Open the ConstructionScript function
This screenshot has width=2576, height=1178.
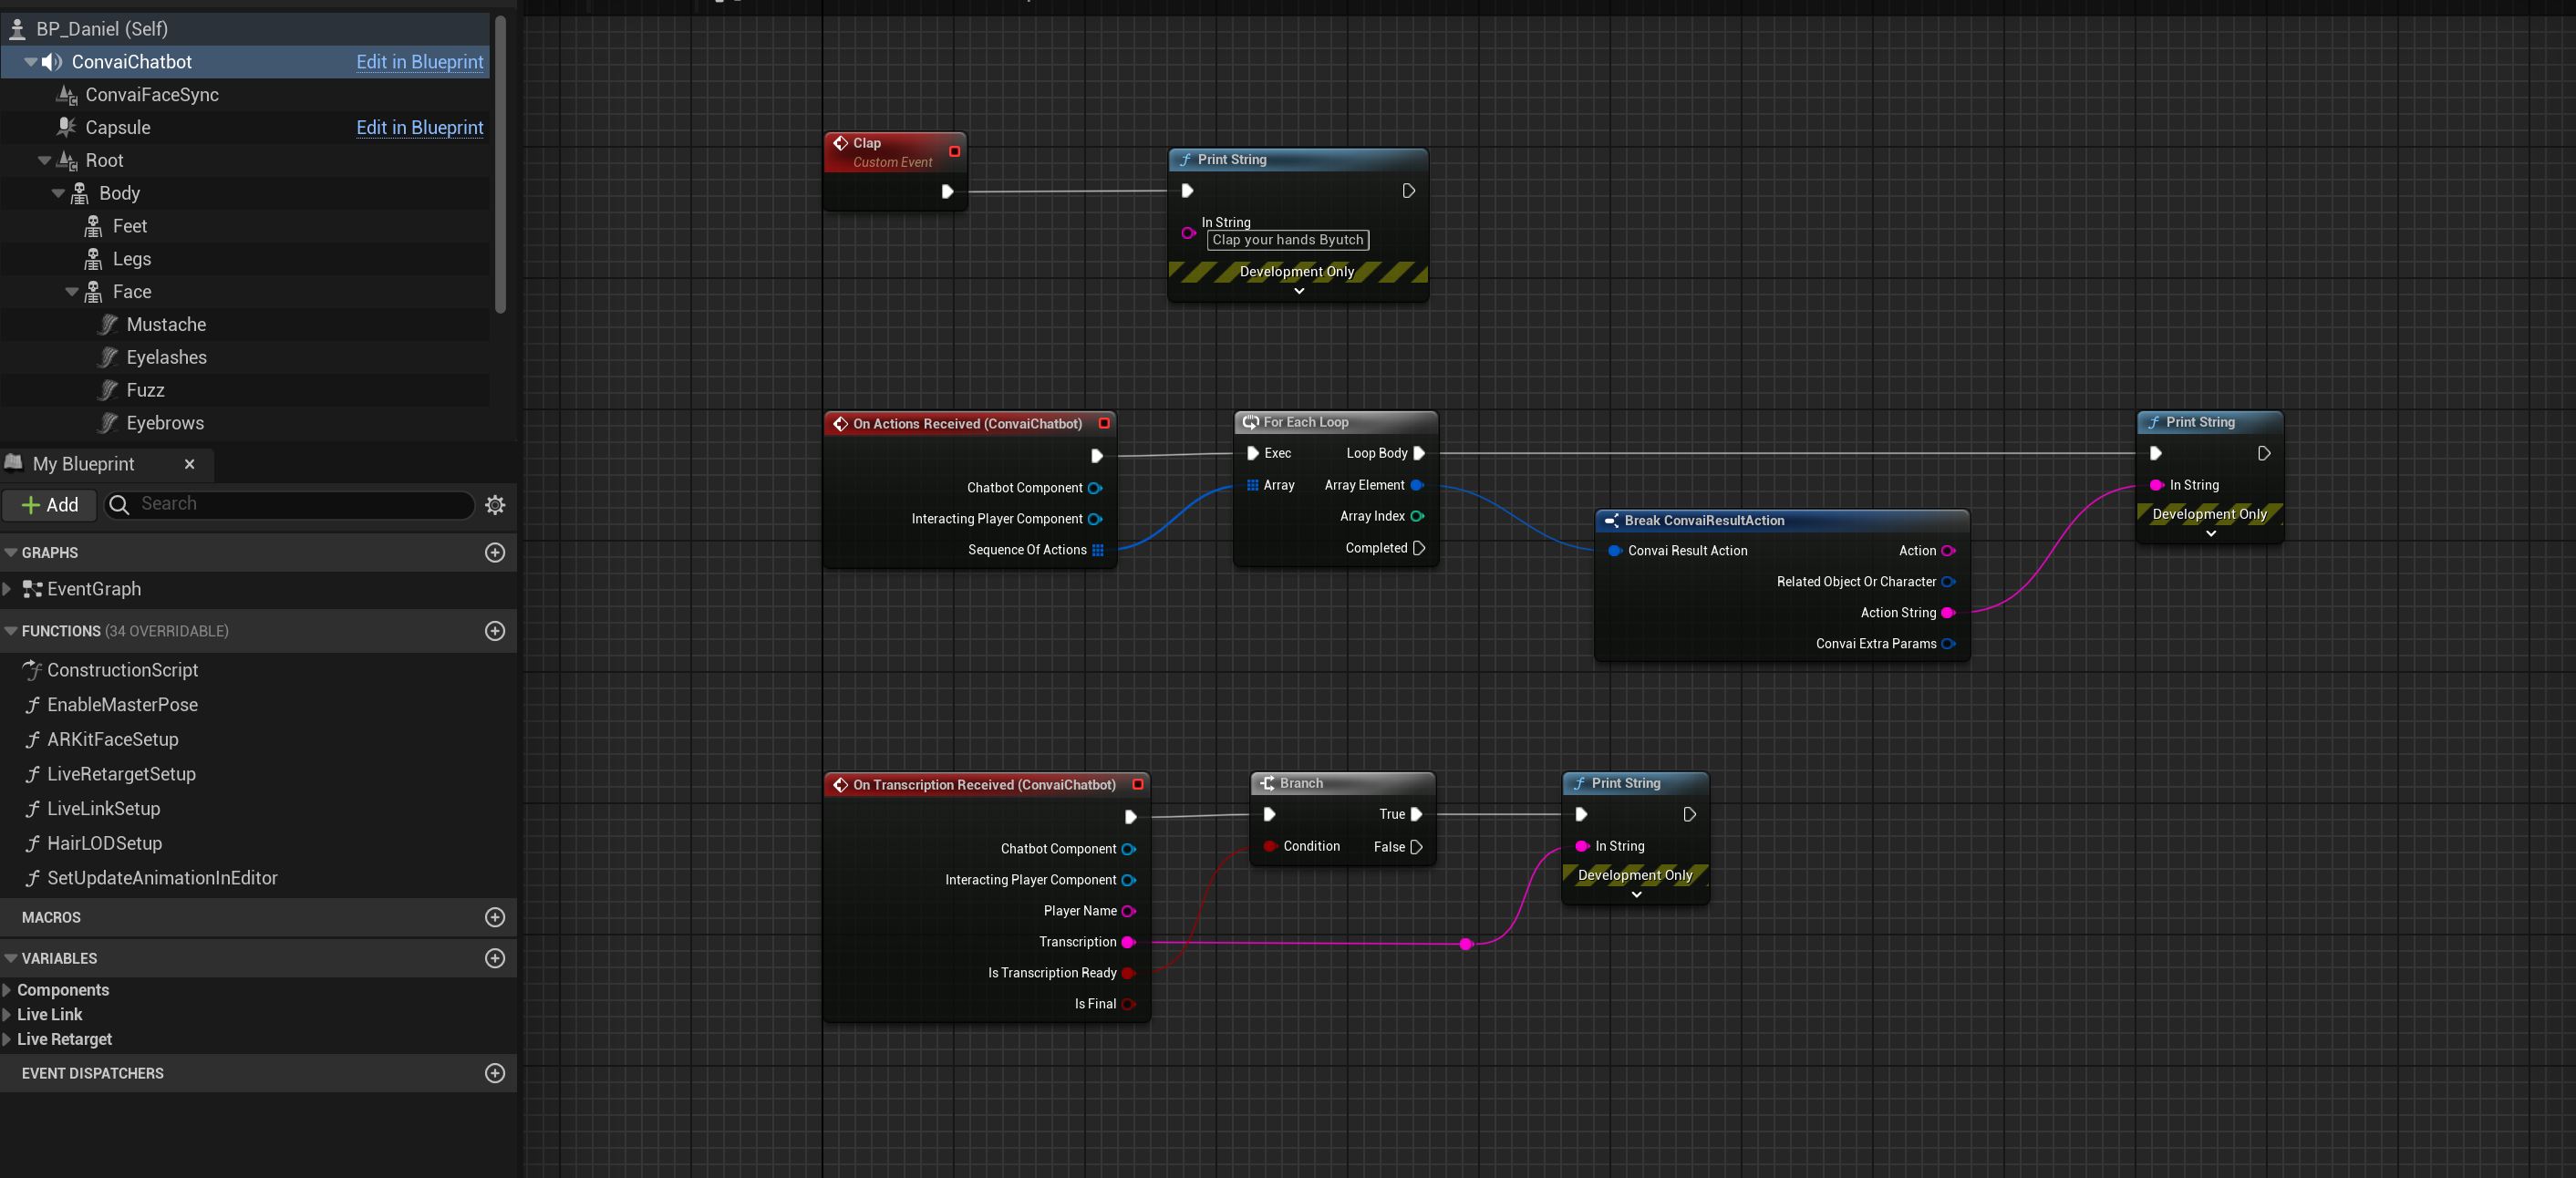point(122,670)
